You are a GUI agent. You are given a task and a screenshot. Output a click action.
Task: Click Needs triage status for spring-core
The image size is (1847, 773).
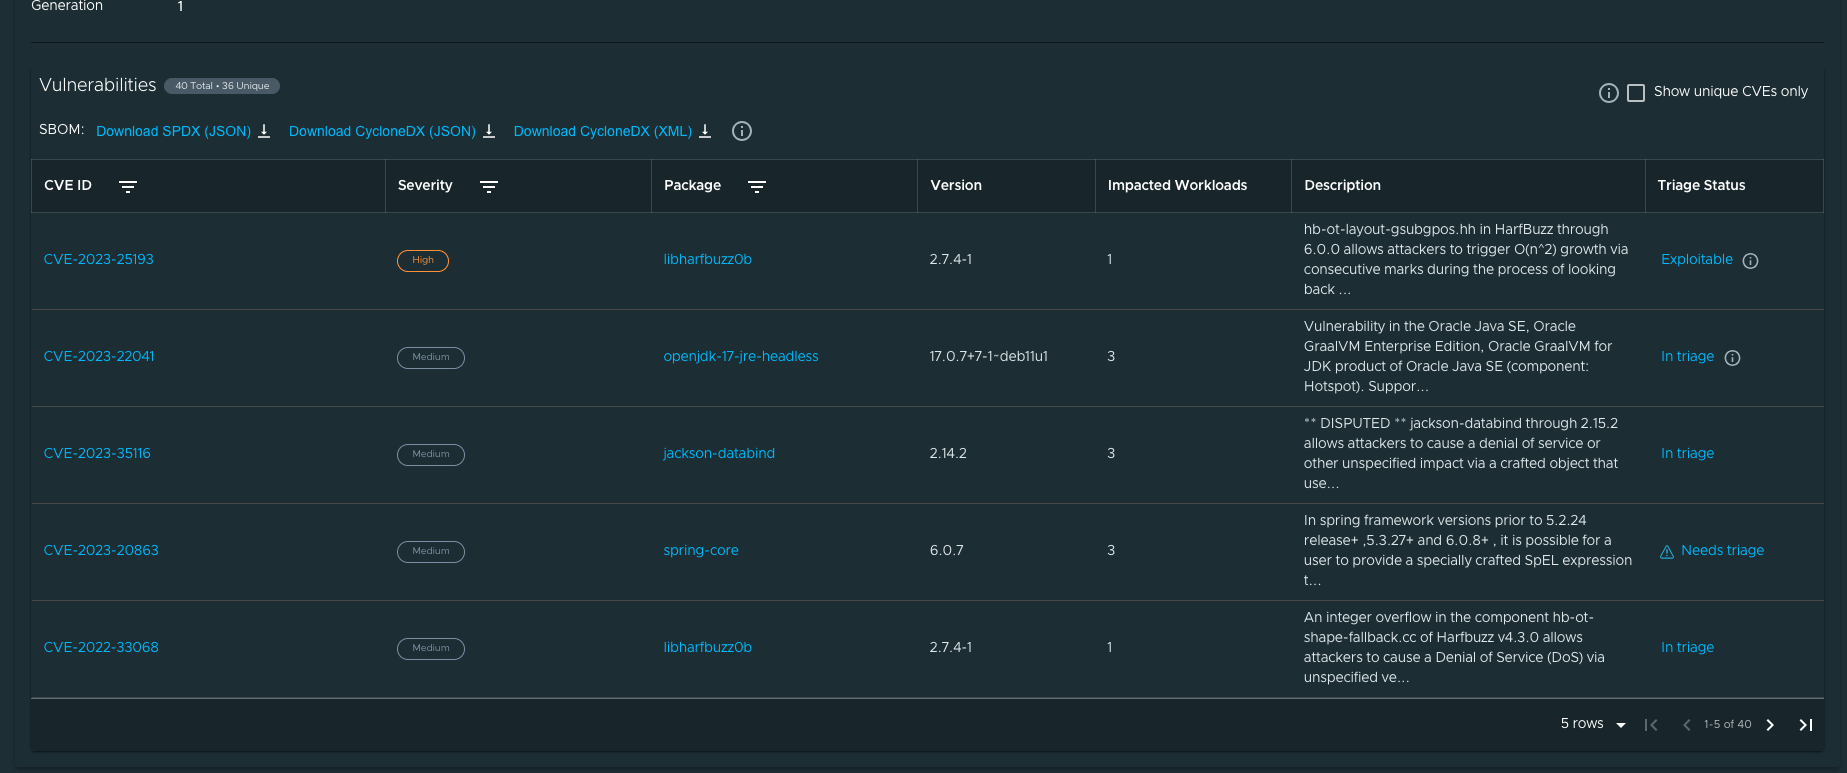tap(1722, 550)
